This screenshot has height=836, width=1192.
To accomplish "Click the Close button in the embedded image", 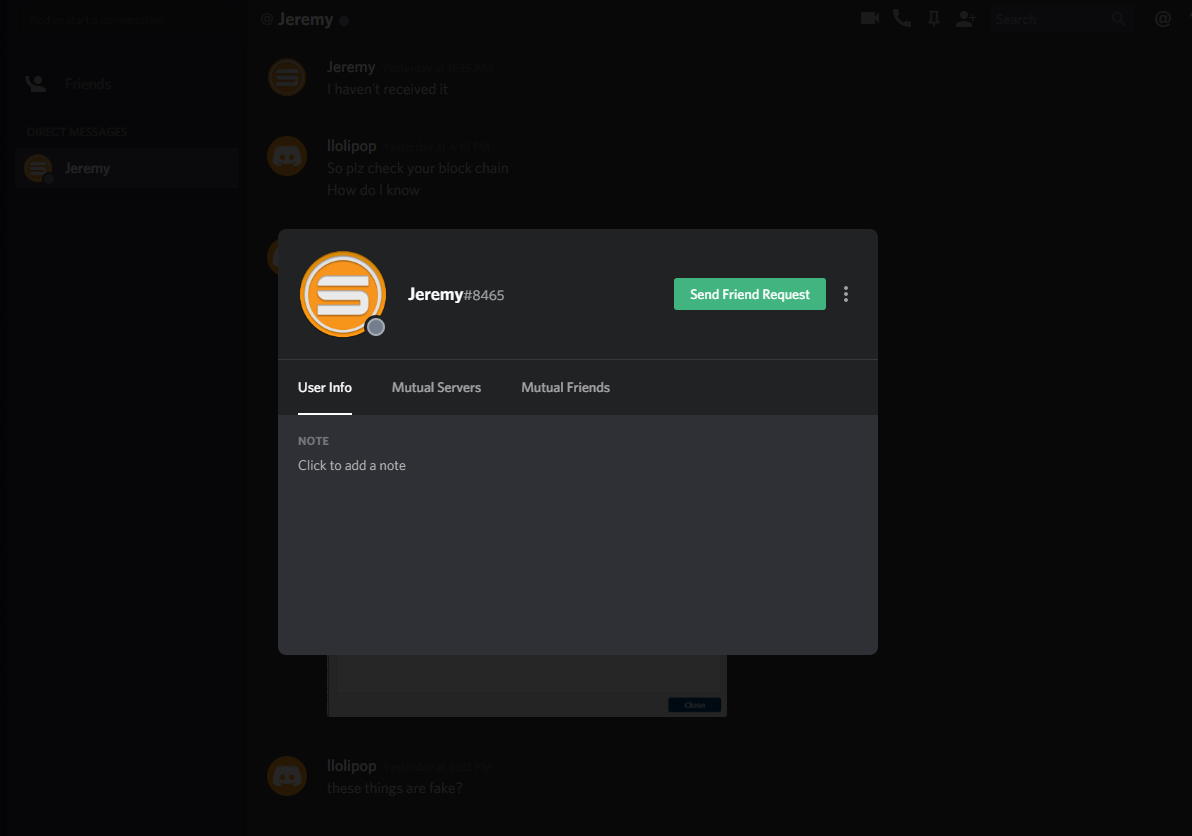I will (x=694, y=705).
